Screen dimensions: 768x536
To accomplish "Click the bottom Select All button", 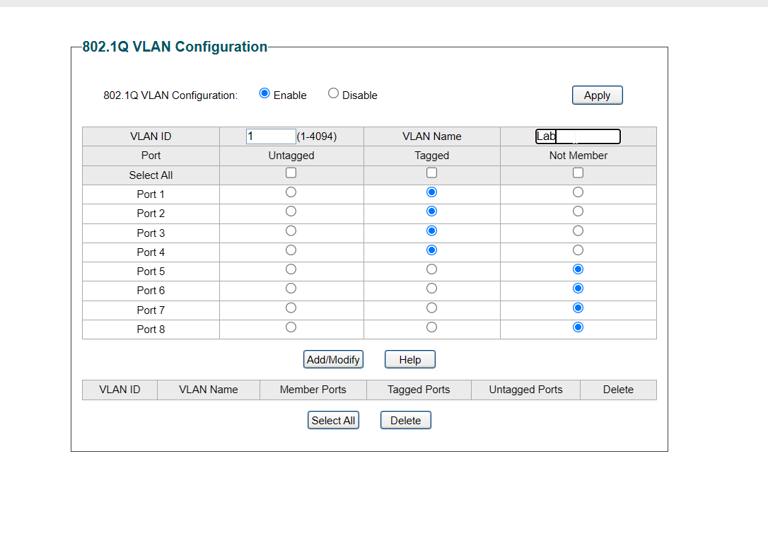I will (x=333, y=420).
